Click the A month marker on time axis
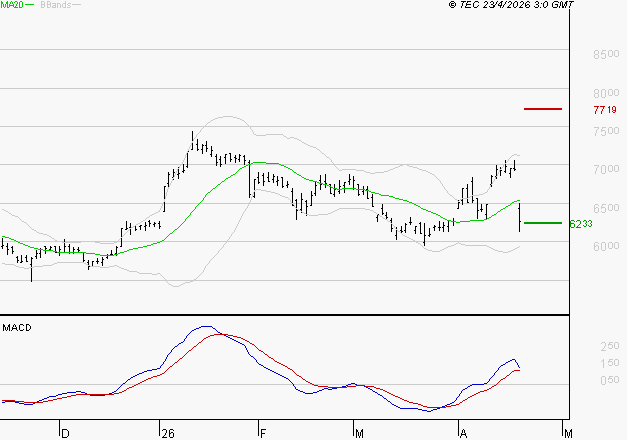This screenshot has height=440, width=627. point(463,434)
